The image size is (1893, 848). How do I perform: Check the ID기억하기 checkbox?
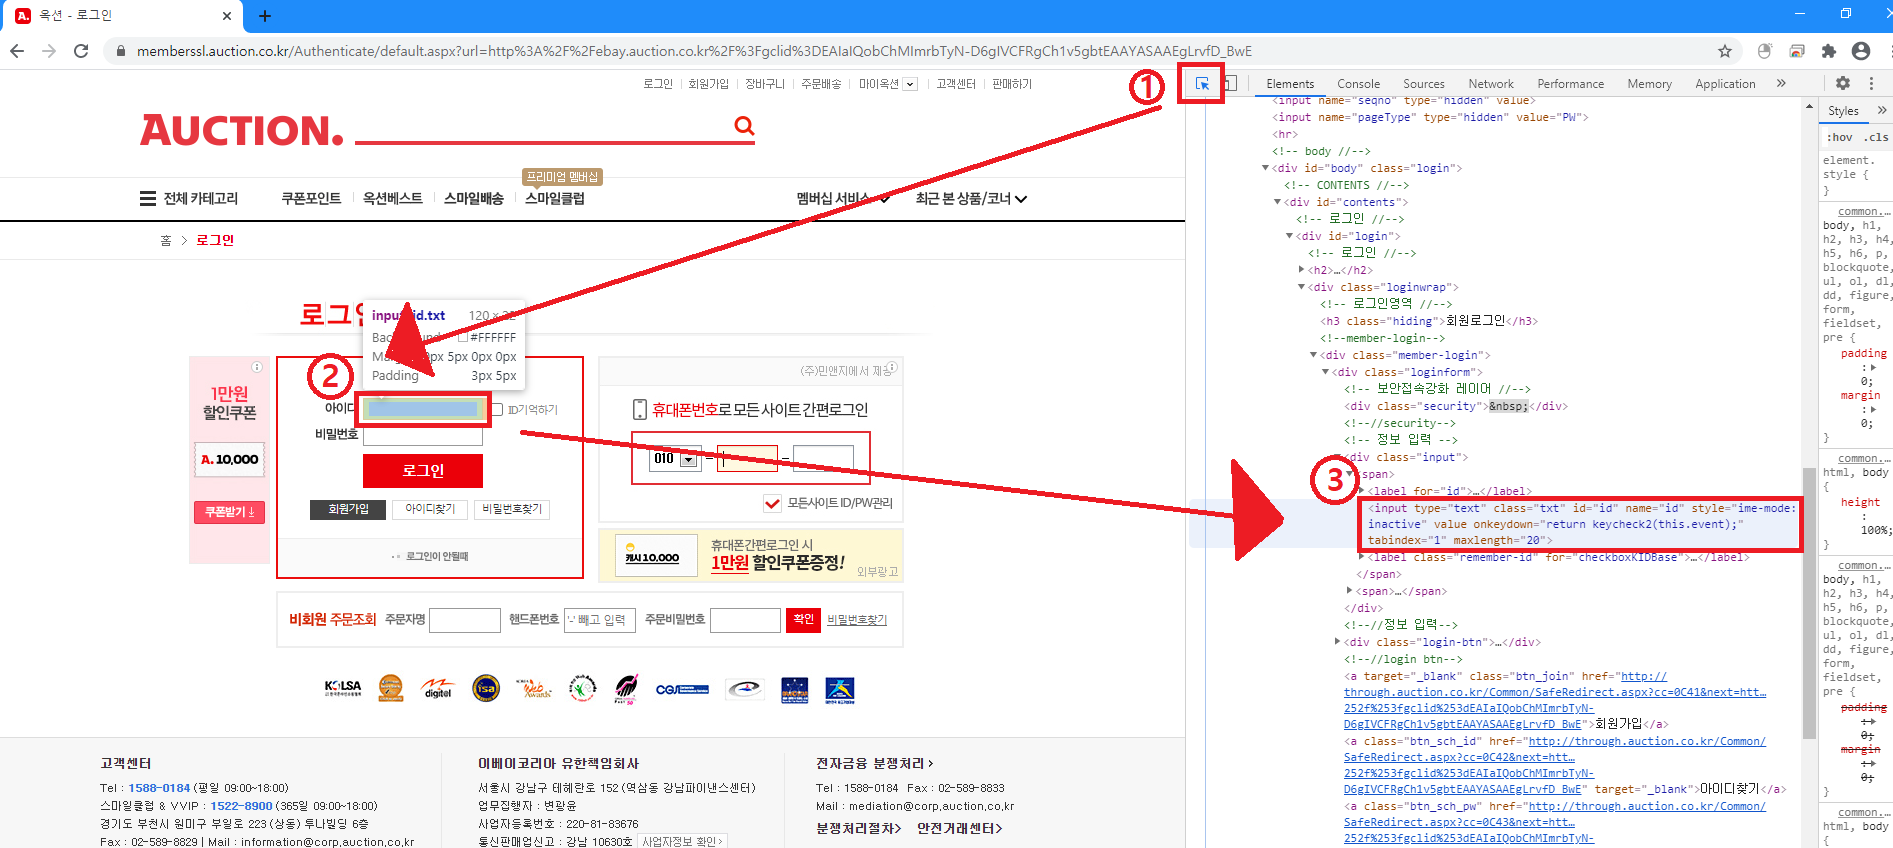[x=497, y=410]
